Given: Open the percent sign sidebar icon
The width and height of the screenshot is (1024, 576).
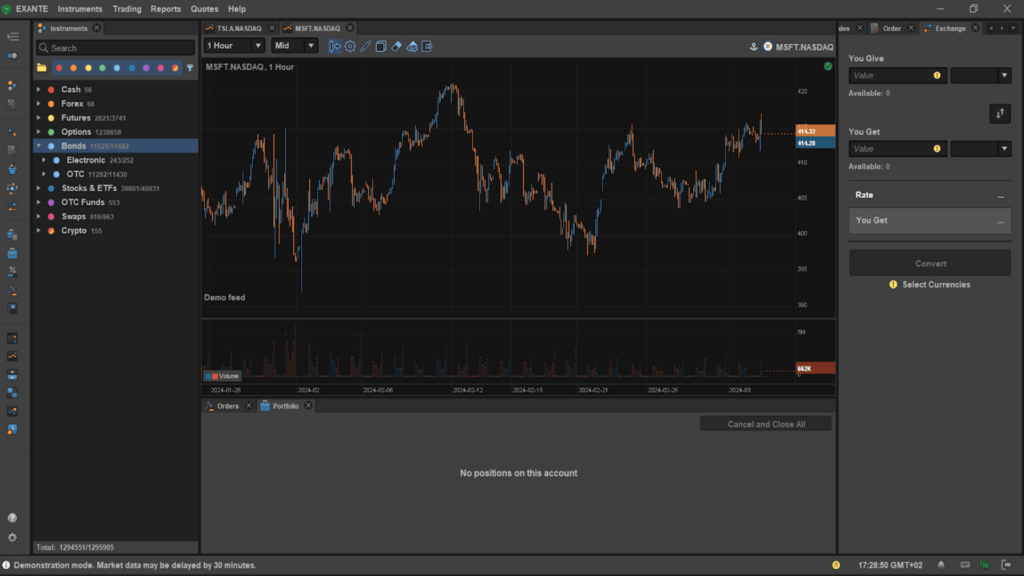Looking at the screenshot, I should click(x=12, y=271).
